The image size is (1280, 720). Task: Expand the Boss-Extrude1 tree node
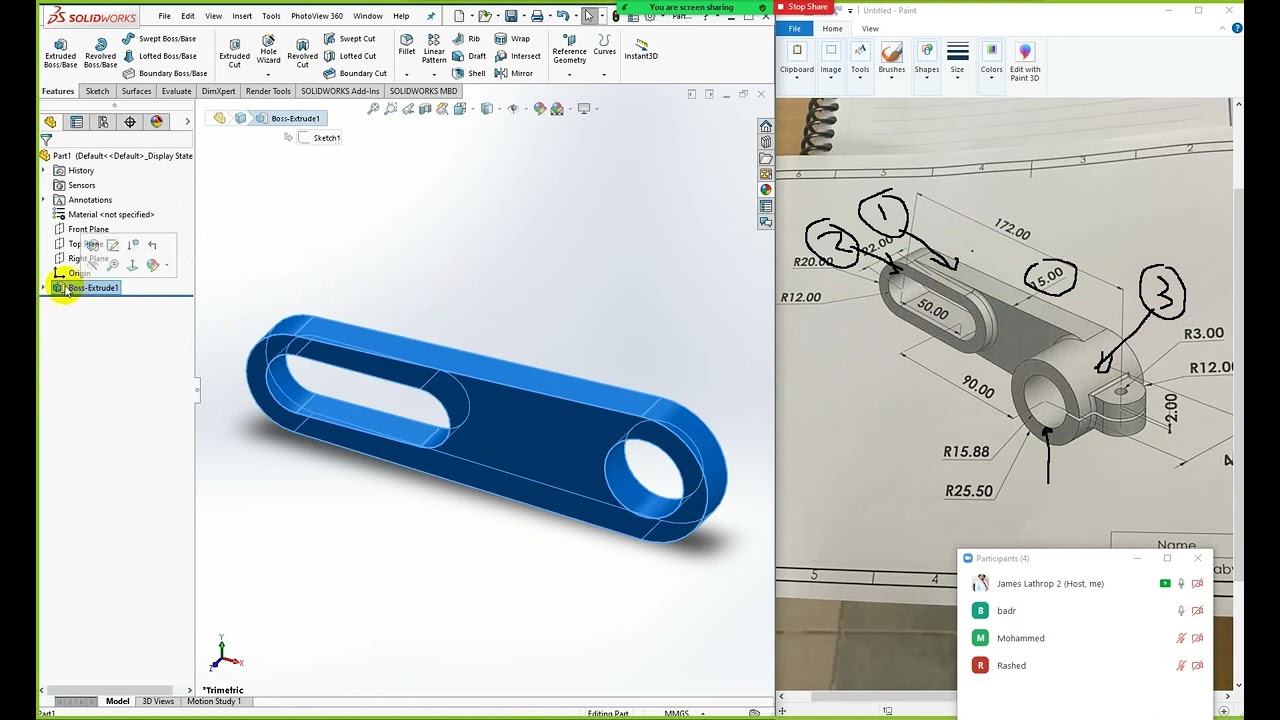click(44, 288)
